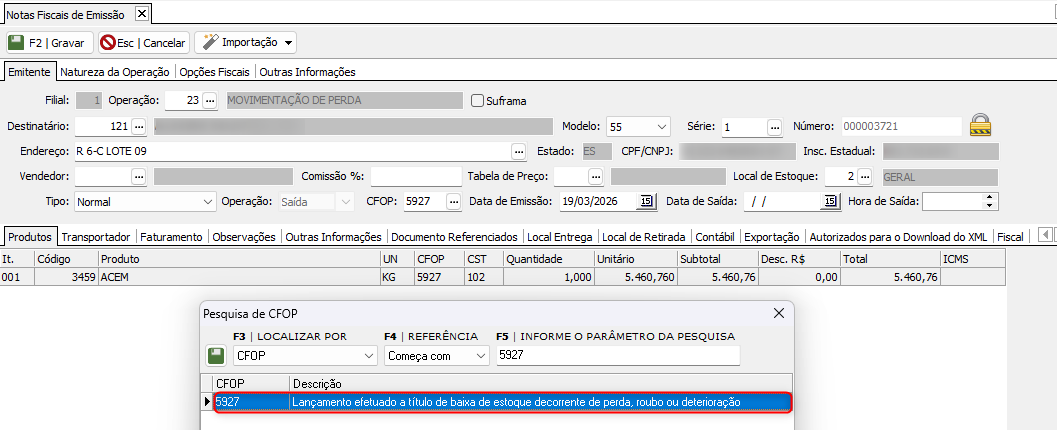Click the Série lookup ellipsis button
The image size is (1057, 430).
[774, 127]
